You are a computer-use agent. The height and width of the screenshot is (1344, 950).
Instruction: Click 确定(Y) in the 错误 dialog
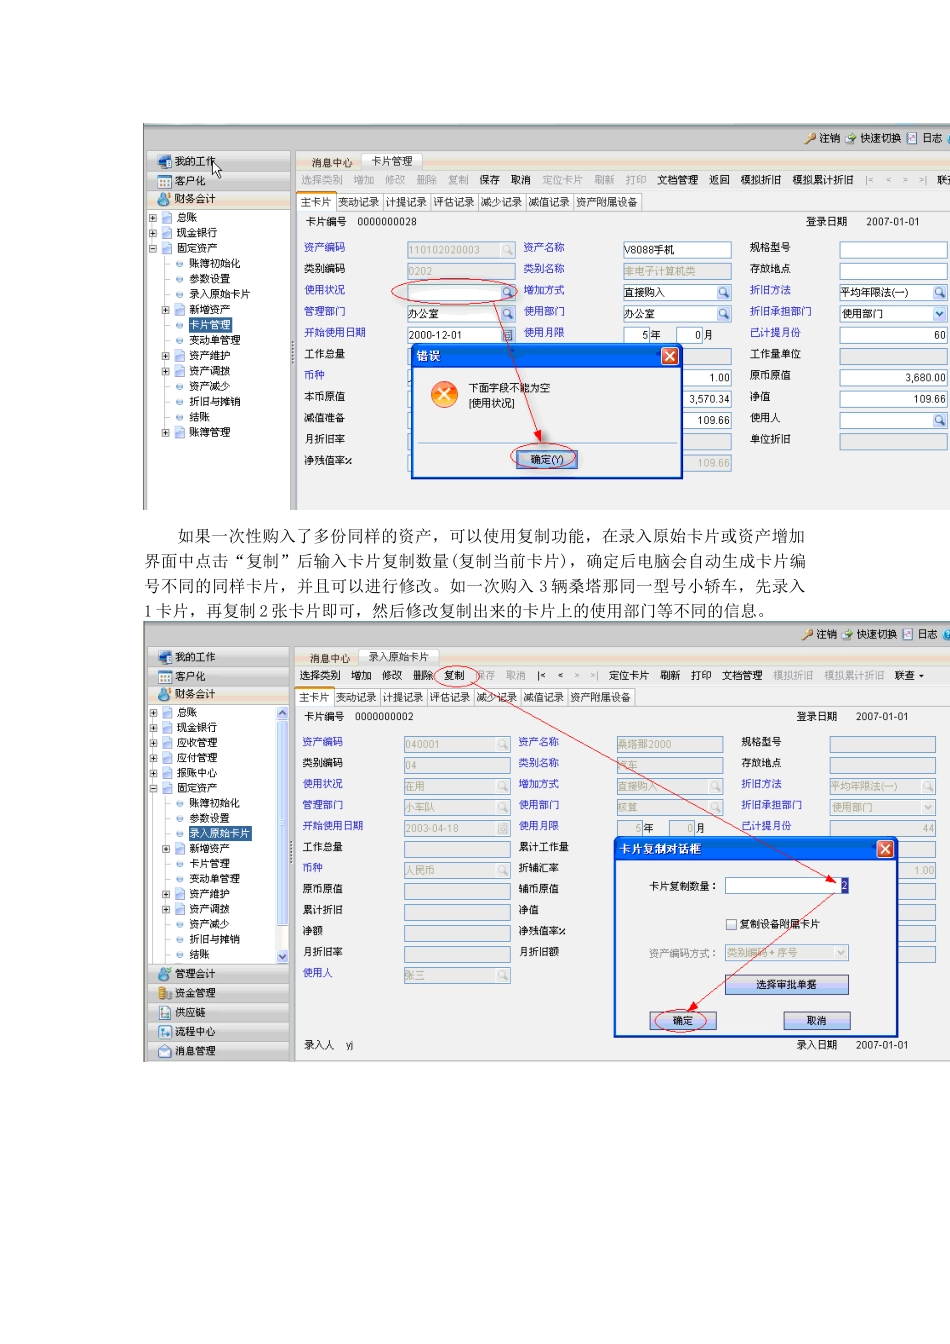pyautogui.click(x=546, y=460)
